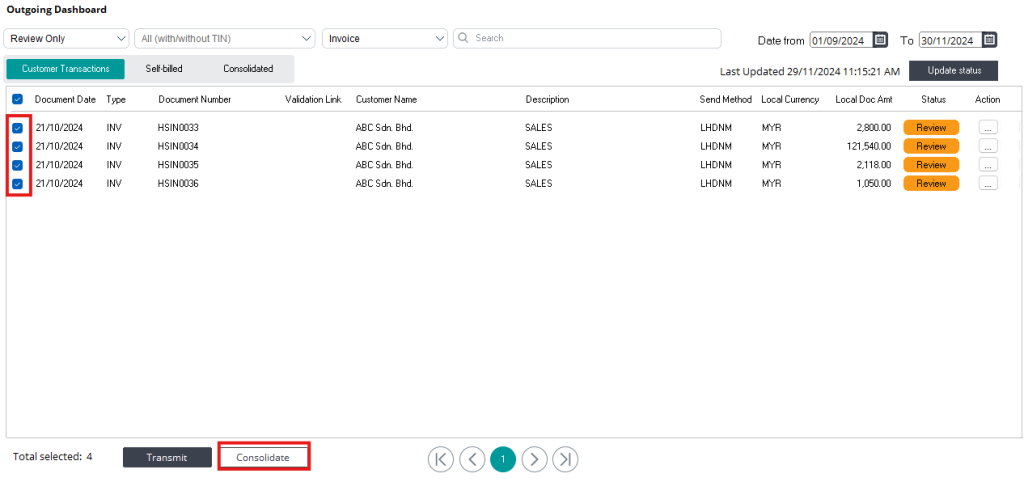Click the search magnifier icon
1024x482 pixels.
[x=464, y=38]
